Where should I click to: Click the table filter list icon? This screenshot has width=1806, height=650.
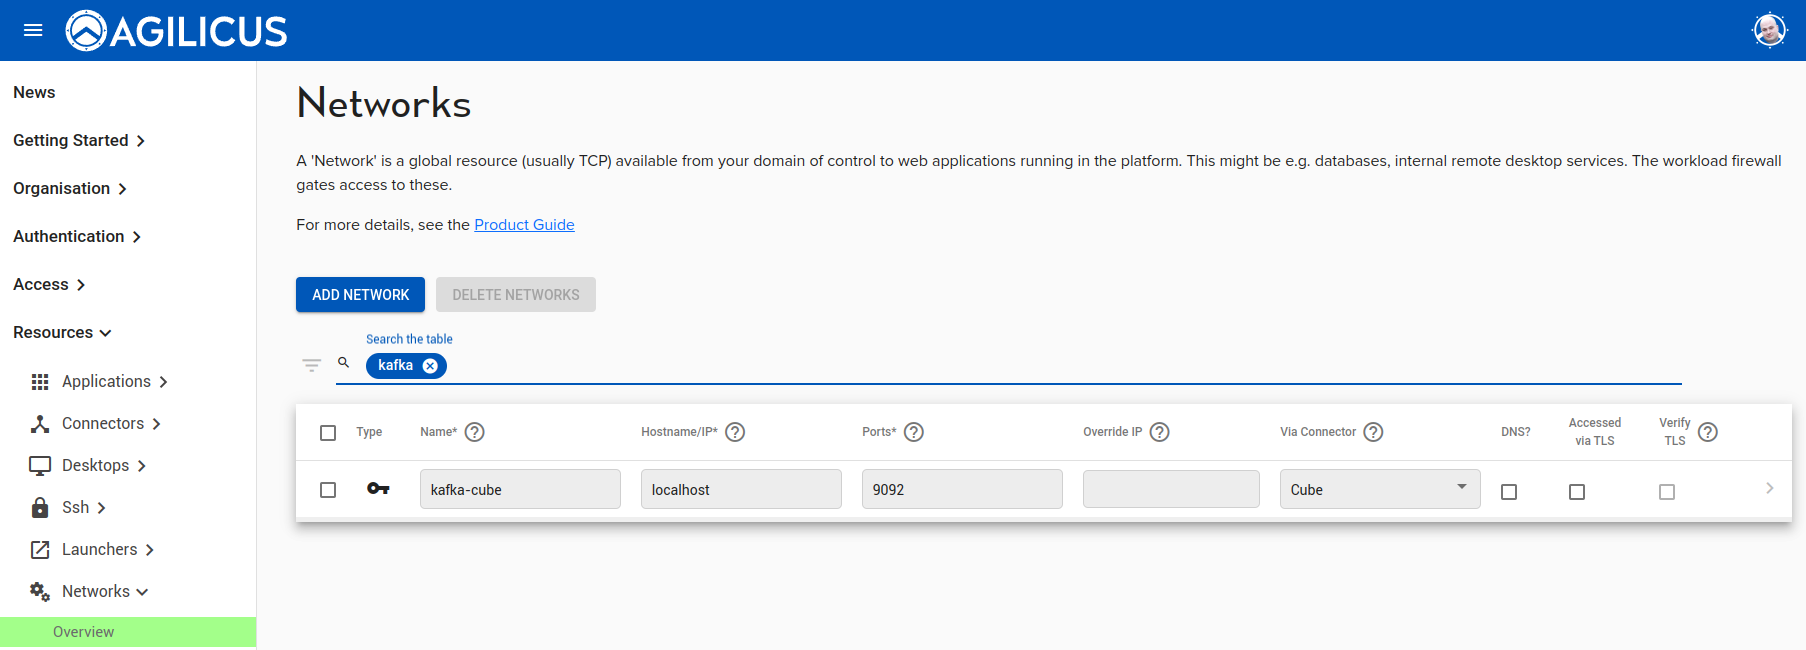pyautogui.click(x=312, y=365)
